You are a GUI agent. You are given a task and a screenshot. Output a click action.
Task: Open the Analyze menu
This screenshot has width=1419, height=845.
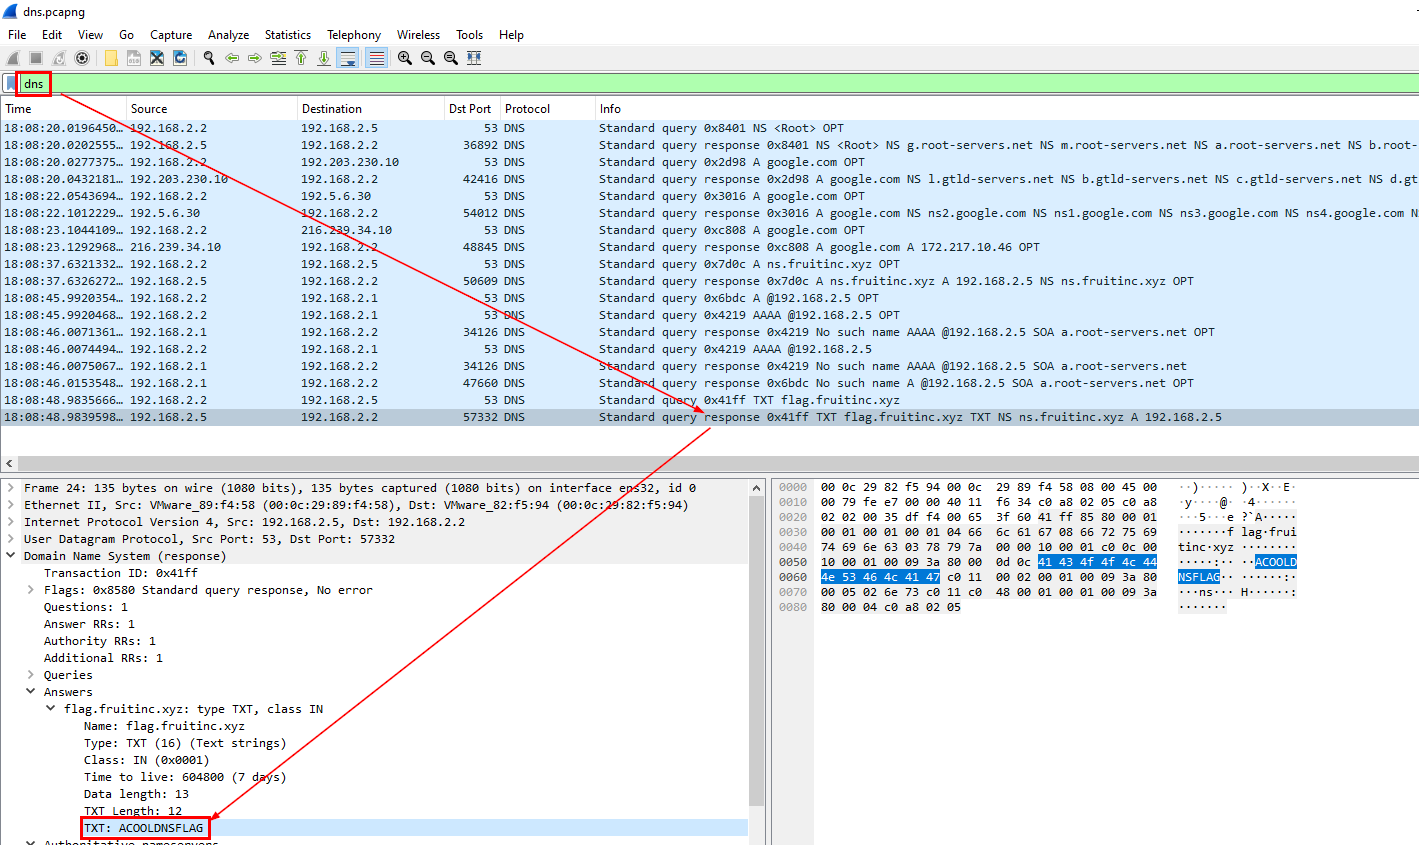pyautogui.click(x=228, y=35)
